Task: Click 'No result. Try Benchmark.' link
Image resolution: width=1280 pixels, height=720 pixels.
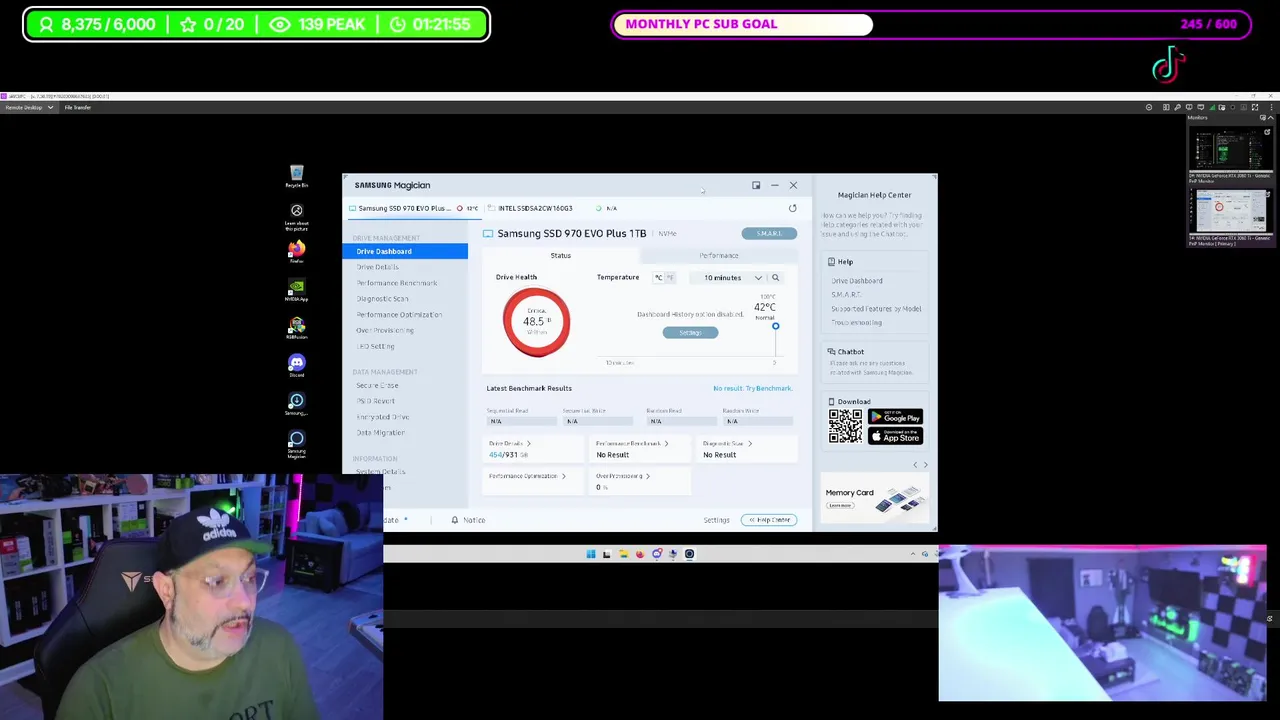Action: pyautogui.click(x=752, y=388)
